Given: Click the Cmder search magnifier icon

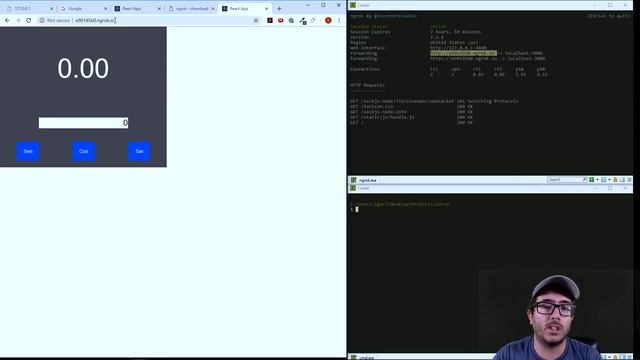Looking at the screenshot, I should [584, 180].
